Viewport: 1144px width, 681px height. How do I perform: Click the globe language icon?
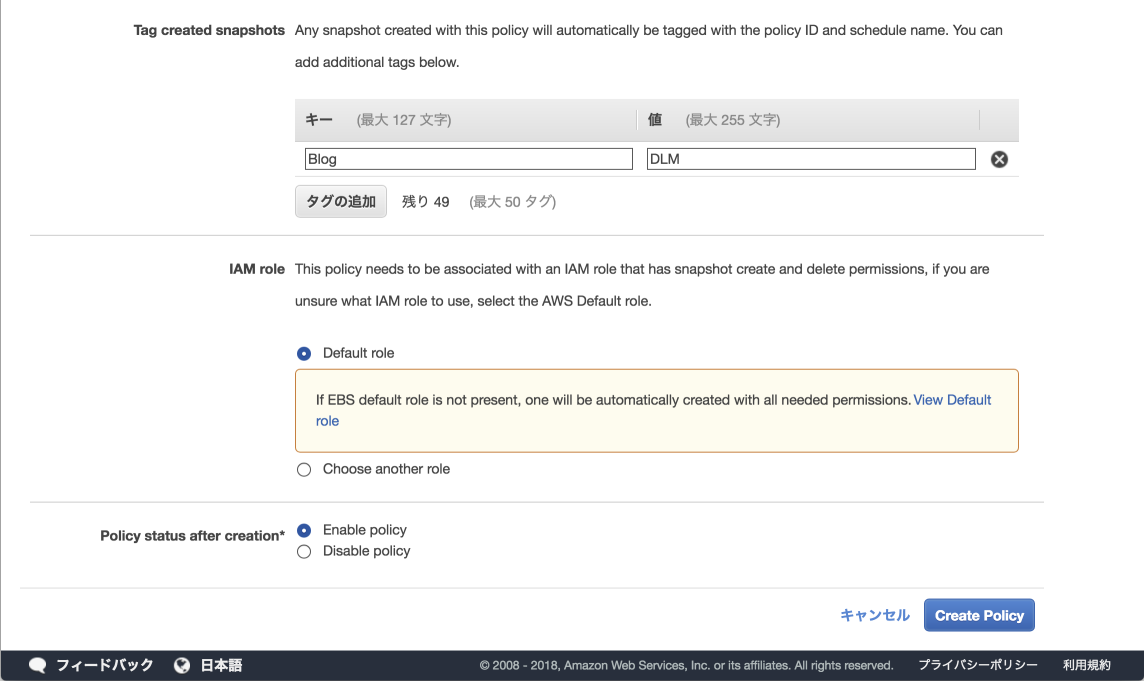(181, 664)
